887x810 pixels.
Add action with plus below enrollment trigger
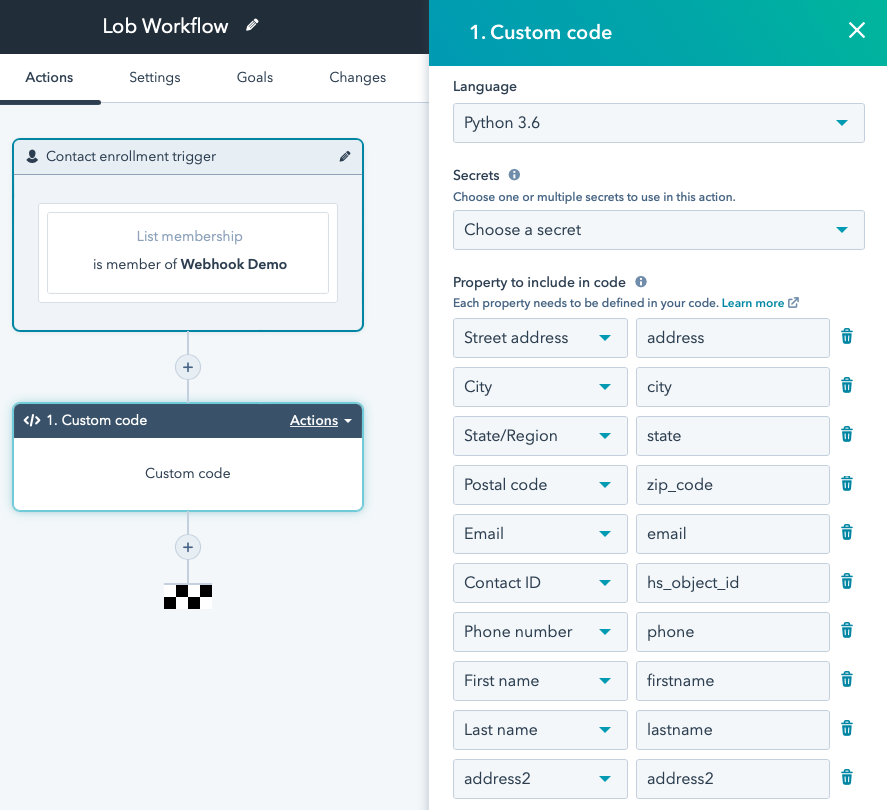point(187,367)
